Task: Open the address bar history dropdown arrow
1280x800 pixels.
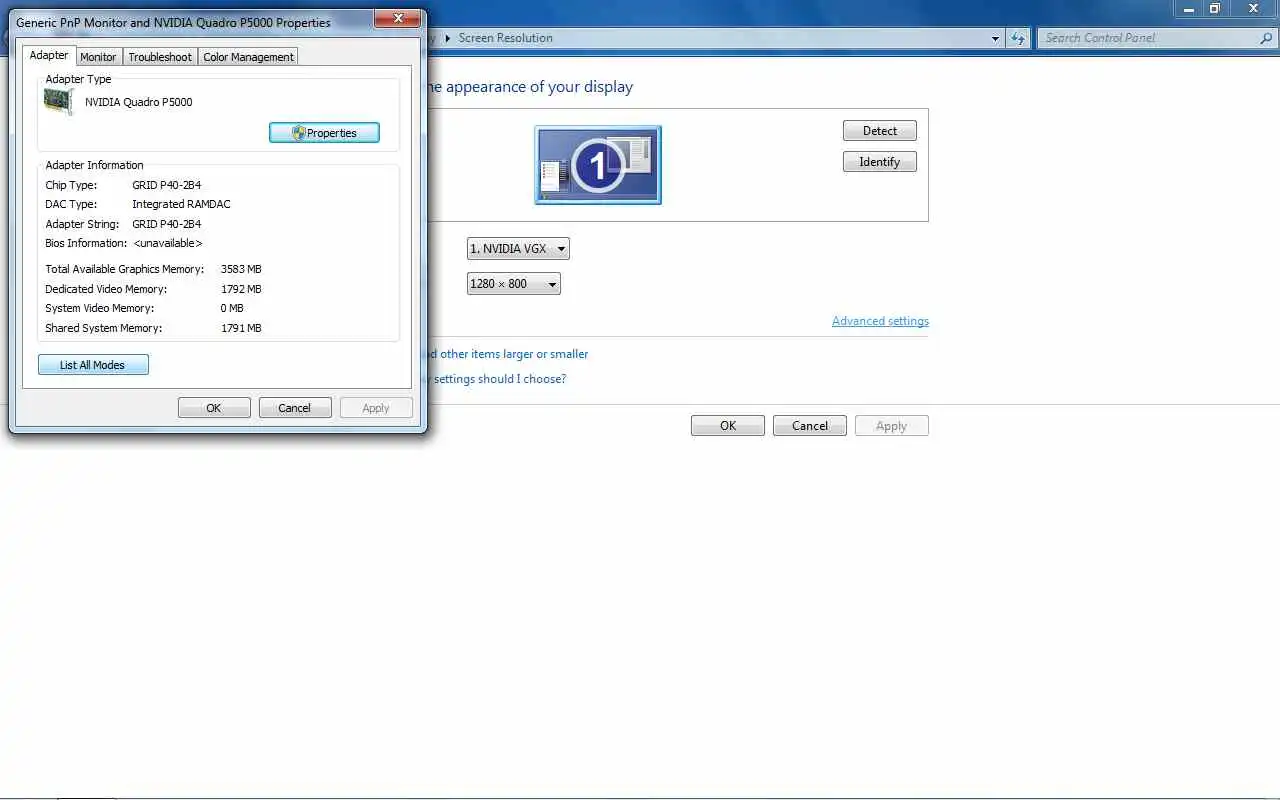Action: (x=995, y=39)
